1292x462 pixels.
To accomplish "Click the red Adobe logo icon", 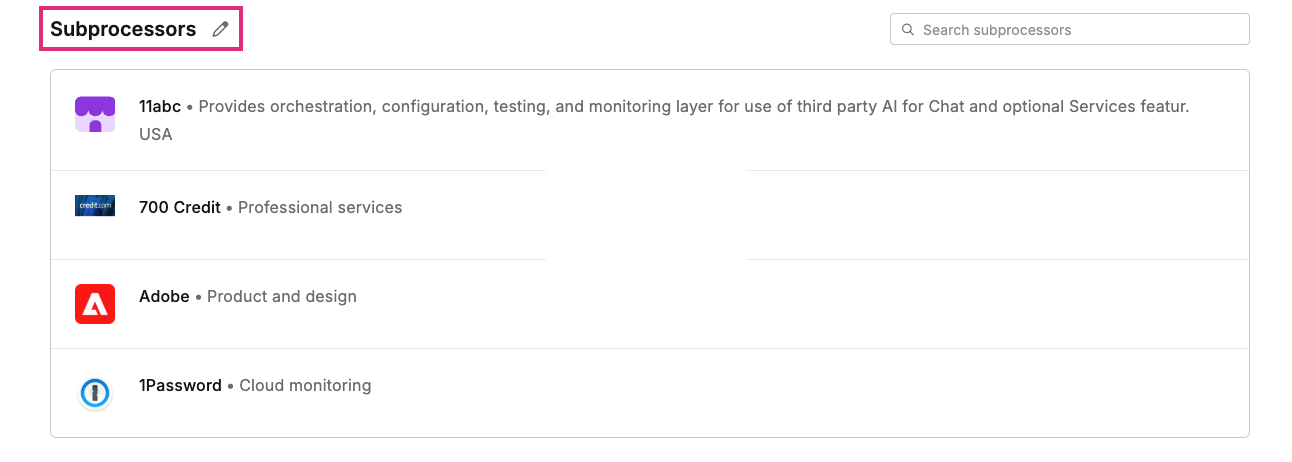I will click(95, 304).
